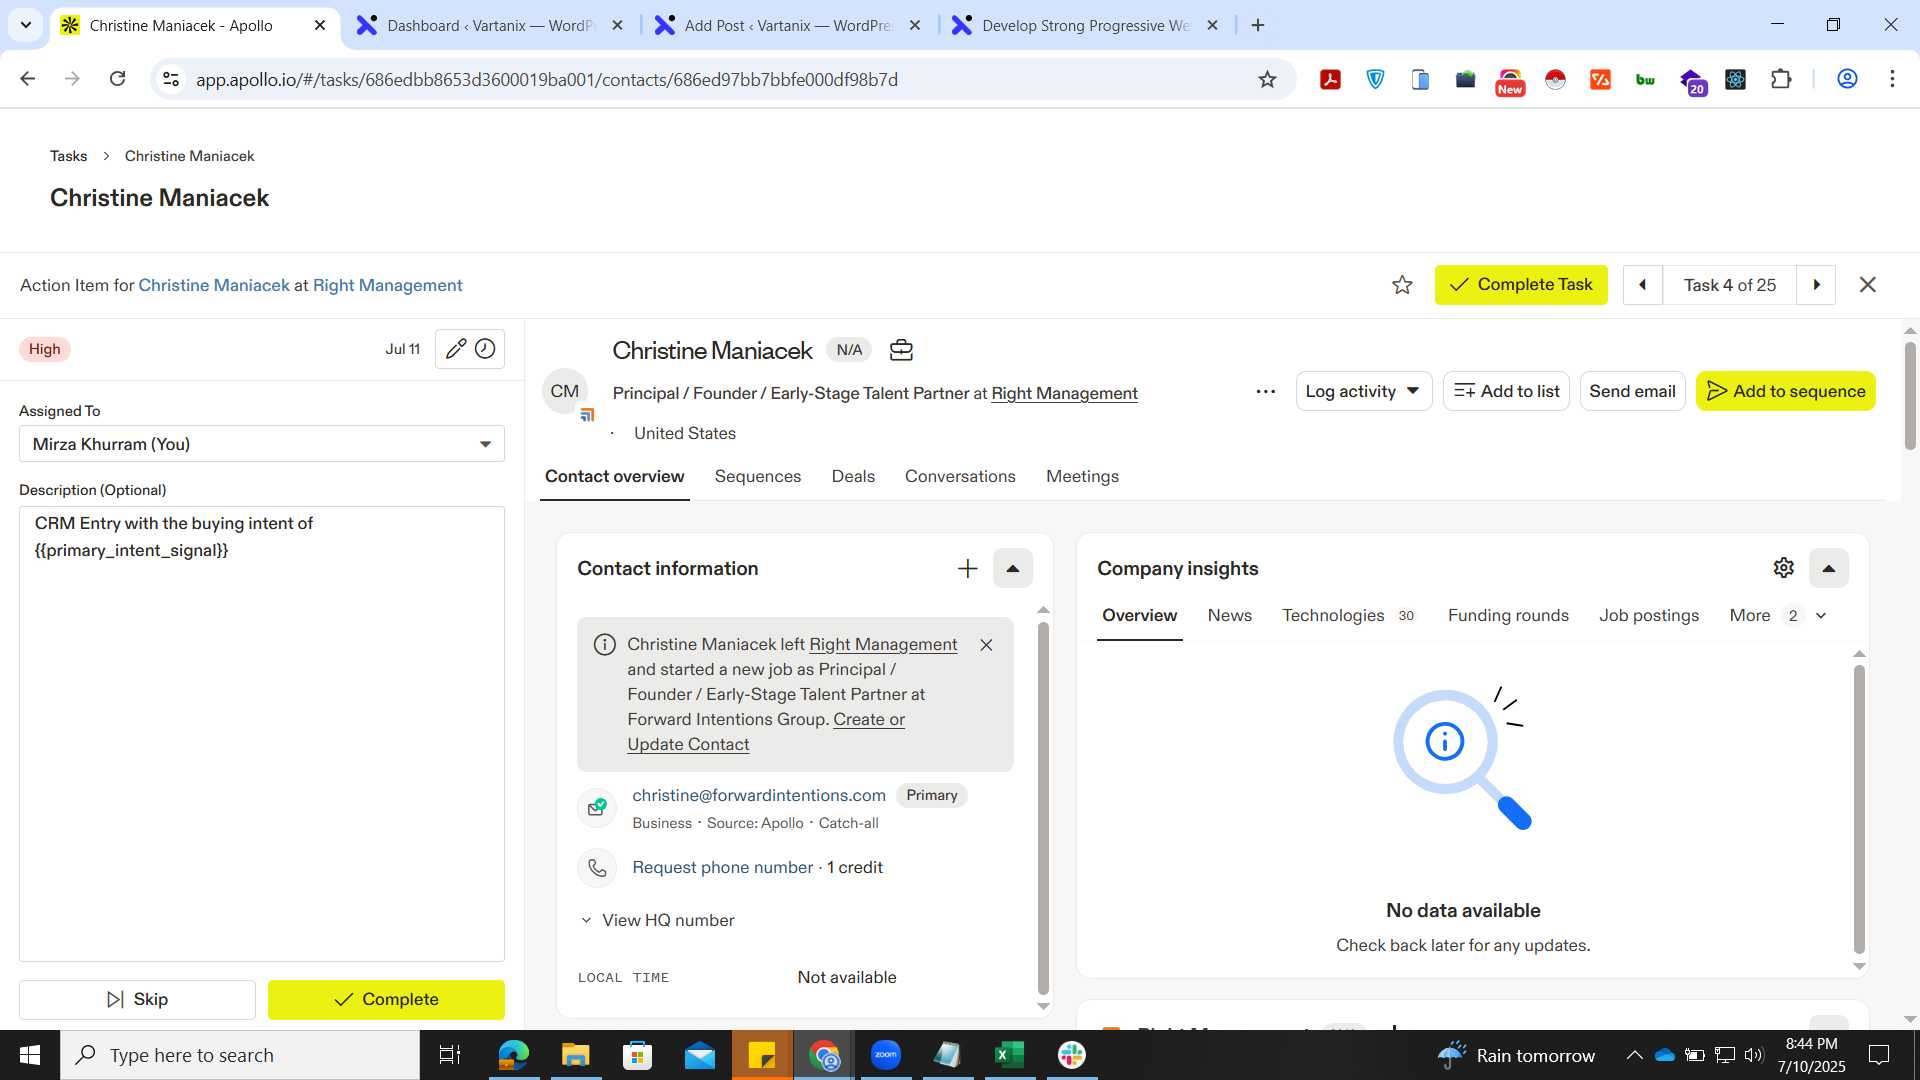Viewport: 1920px width, 1080px height.
Task: Open the Log activity dropdown
Action: [x=1363, y=391]
